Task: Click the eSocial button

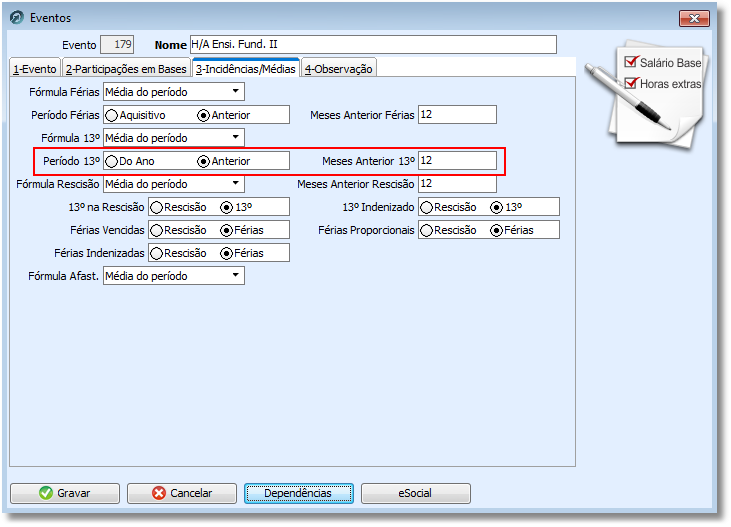Action: tap(415, 493)
